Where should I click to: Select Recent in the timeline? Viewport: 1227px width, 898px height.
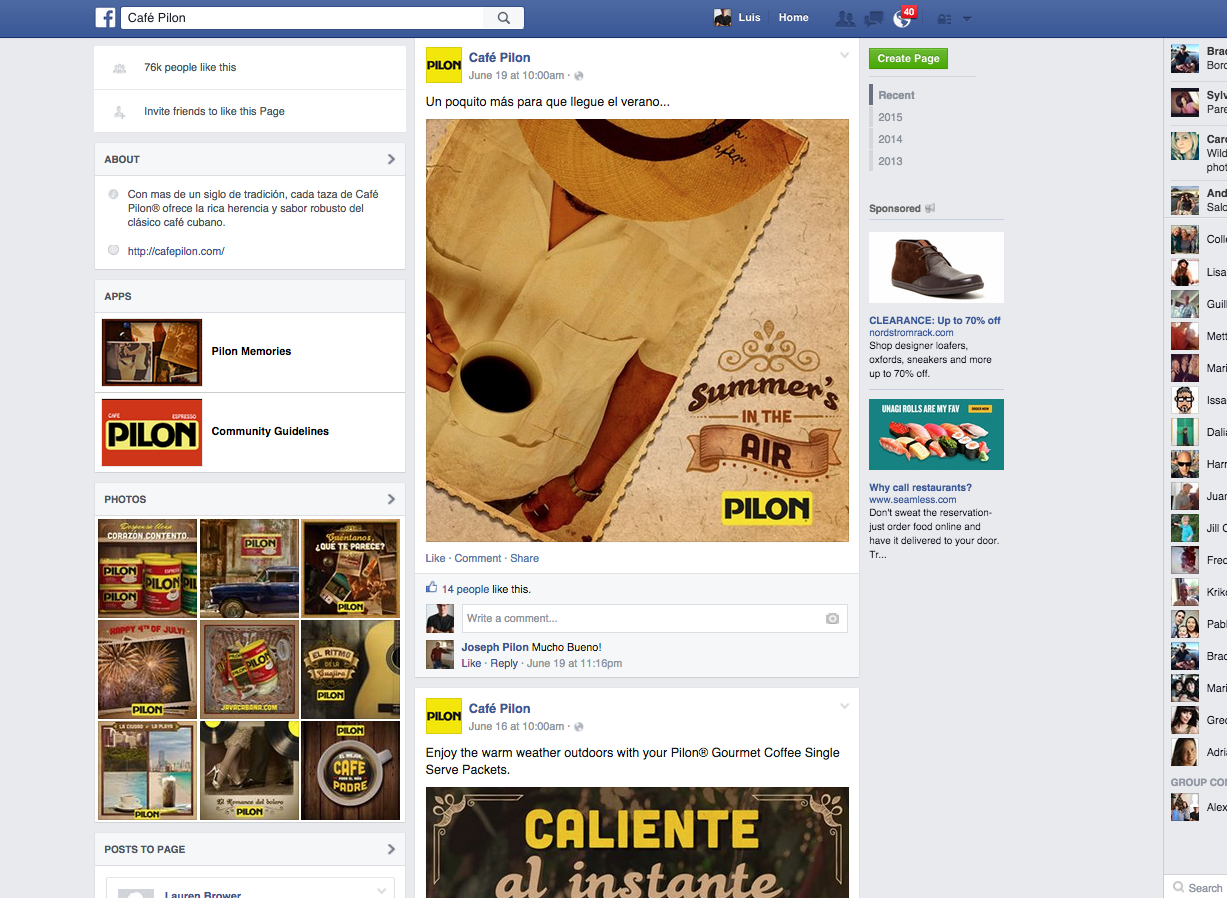click(896, 95)
